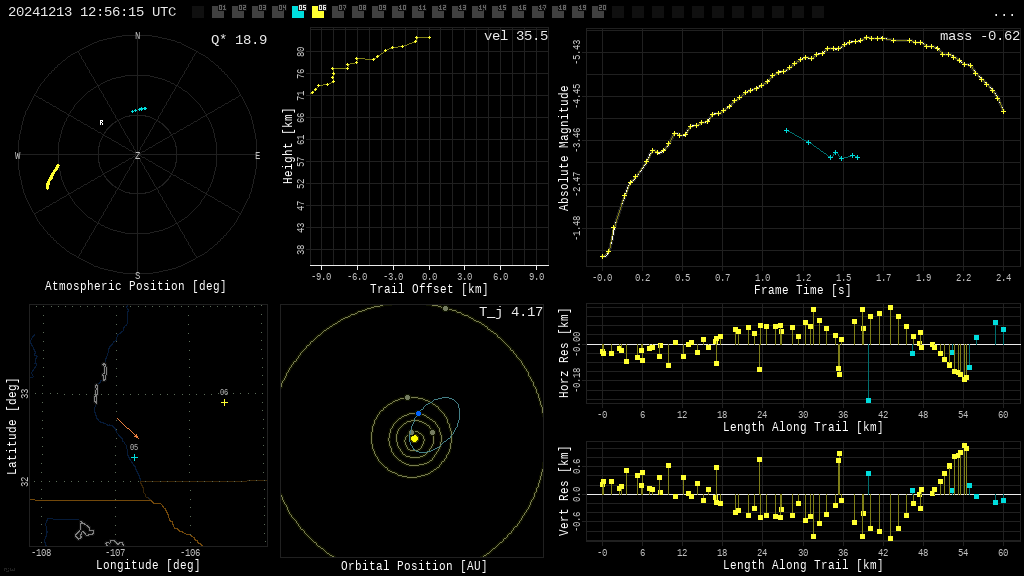Click the blue Earth dot in orbital plot
Image resolution: width=1024 pixels, height=576 pixels.
[418, 413]
